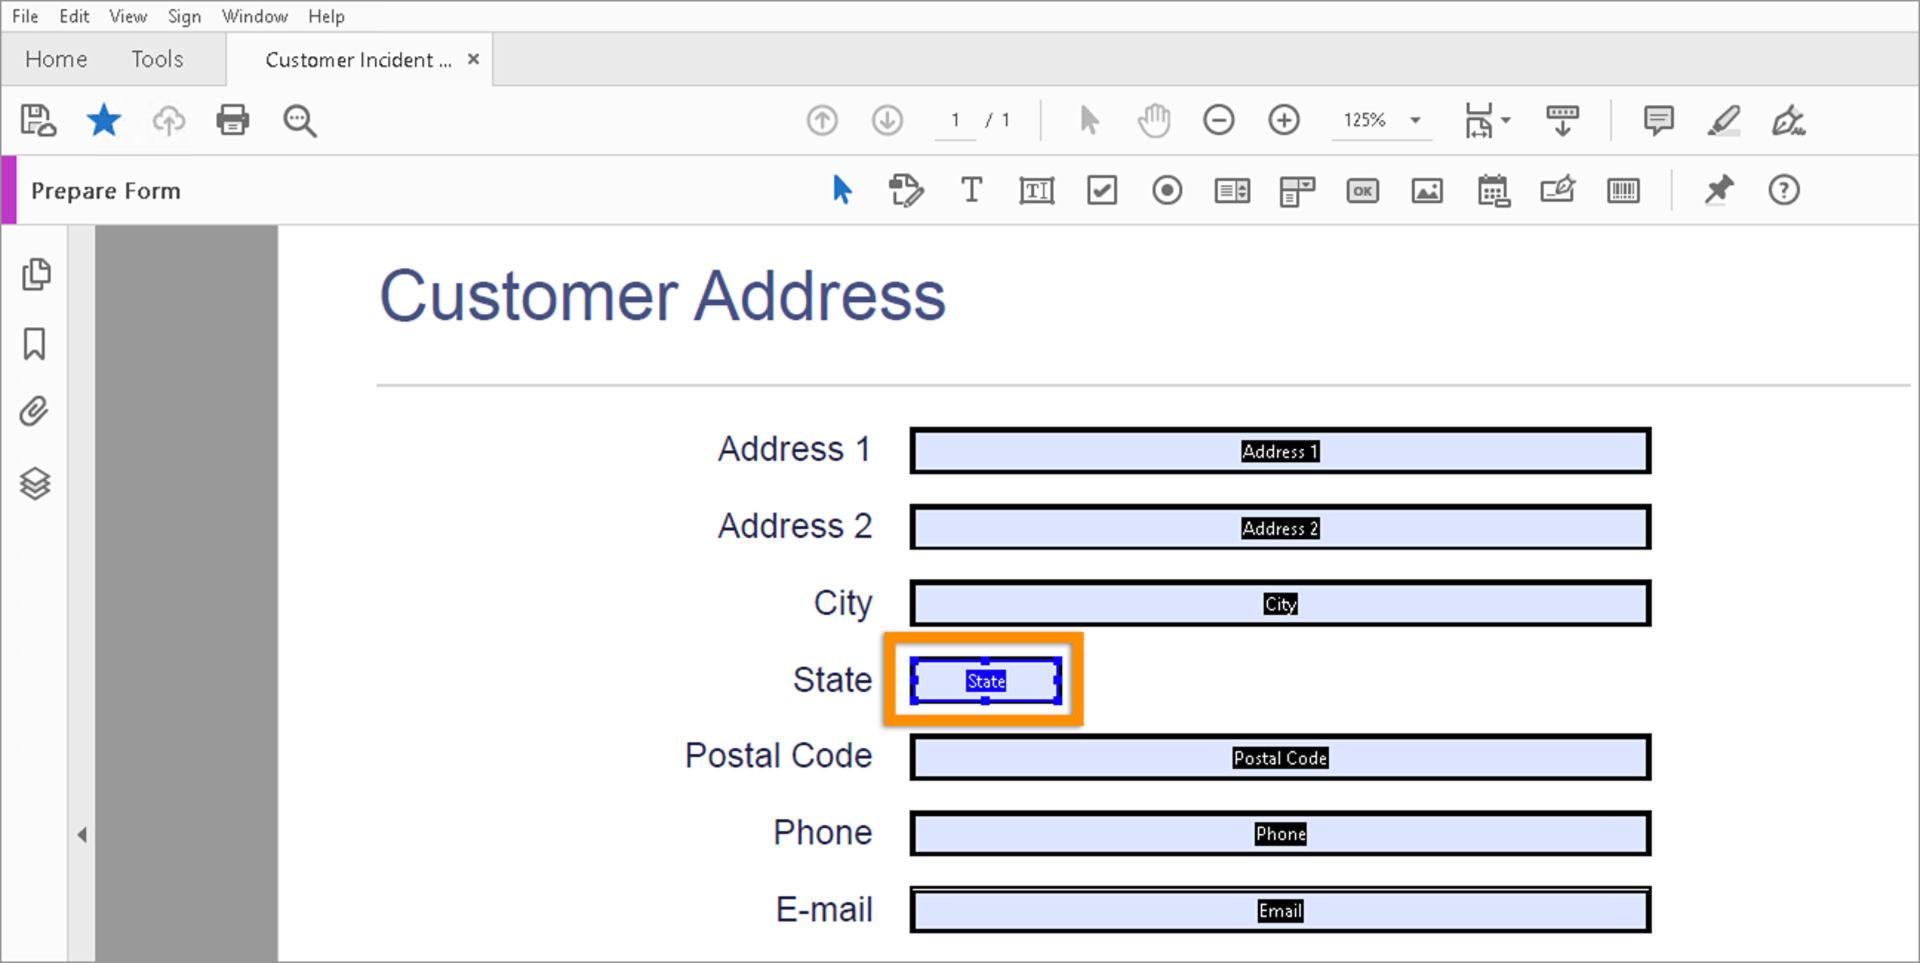Collapse the left sidebar panel

pos(83,834)
